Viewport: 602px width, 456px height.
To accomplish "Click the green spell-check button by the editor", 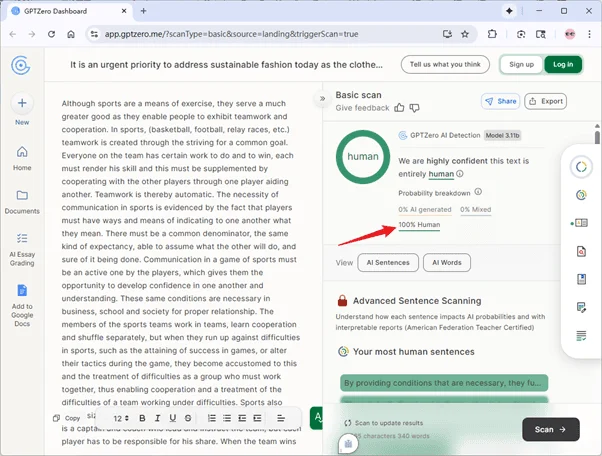I will point(317,418).
